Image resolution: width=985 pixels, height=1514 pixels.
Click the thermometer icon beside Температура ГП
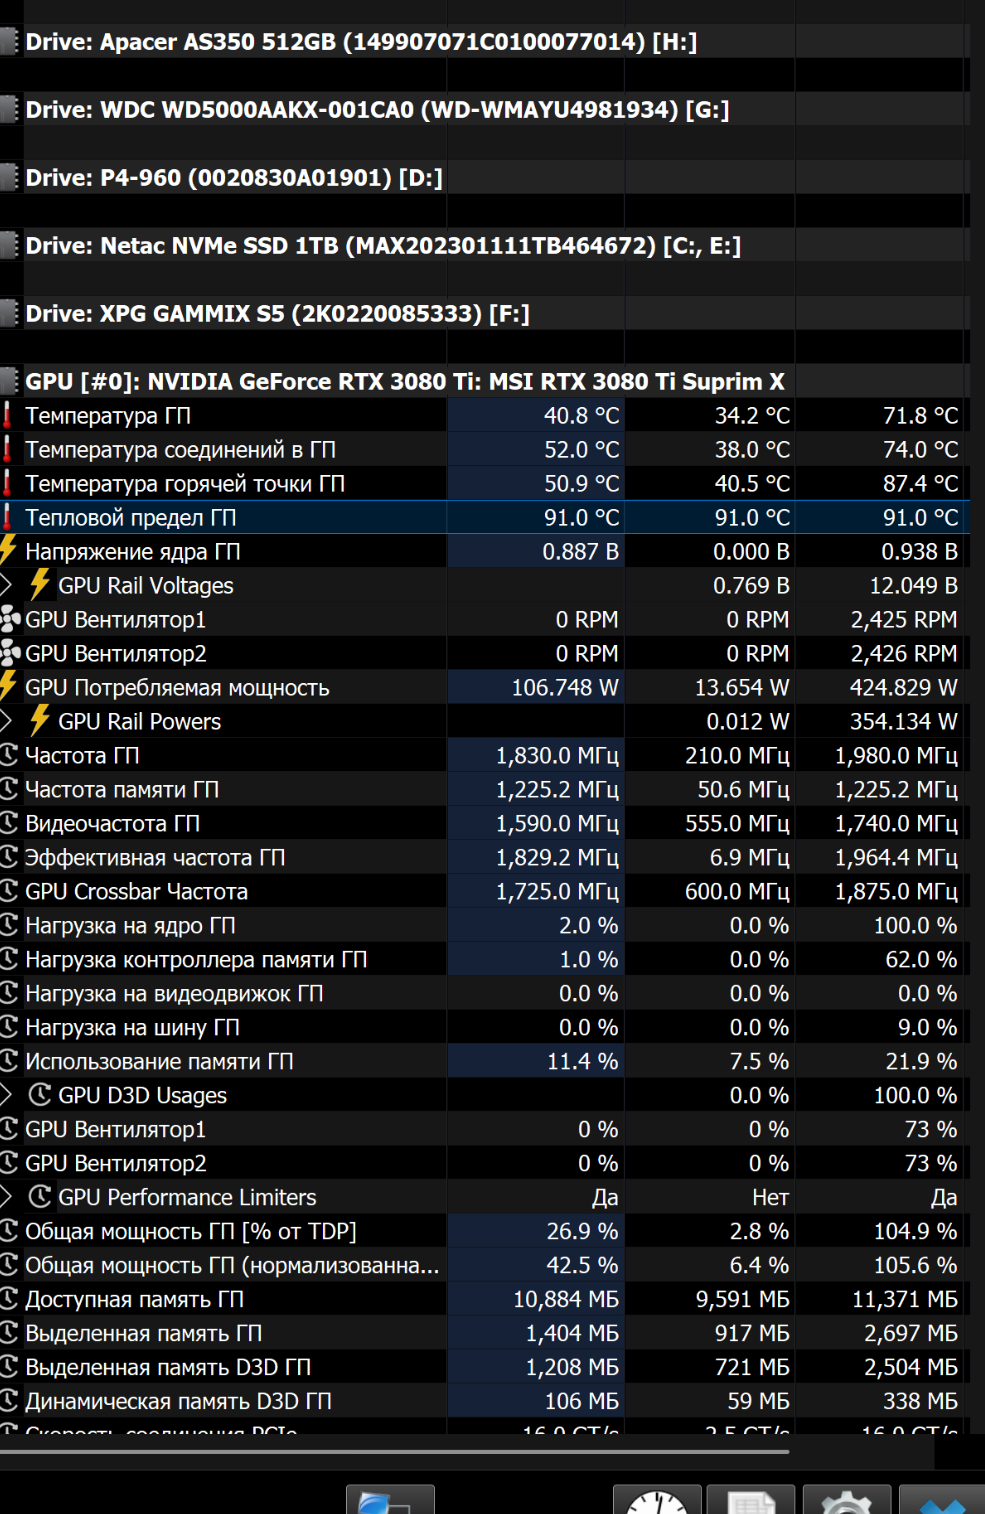[x=7, y=415]
